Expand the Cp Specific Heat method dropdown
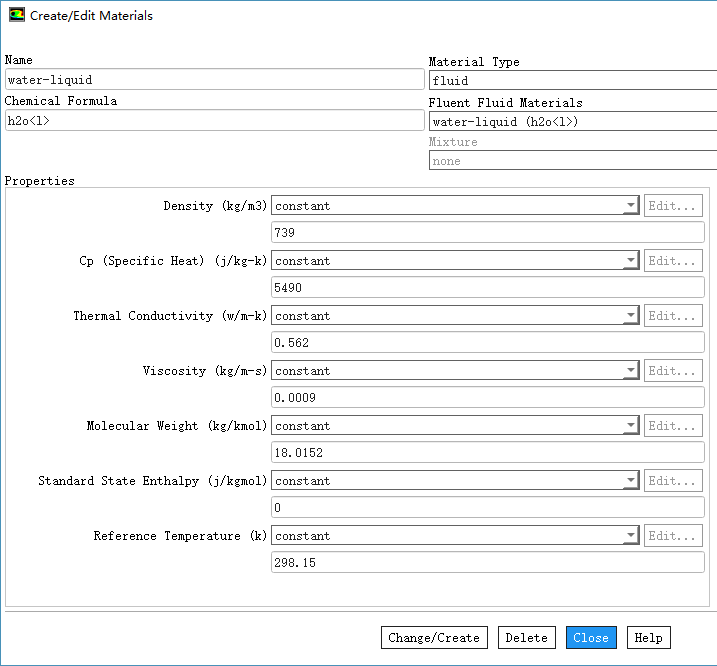 [x=455, y=261]
